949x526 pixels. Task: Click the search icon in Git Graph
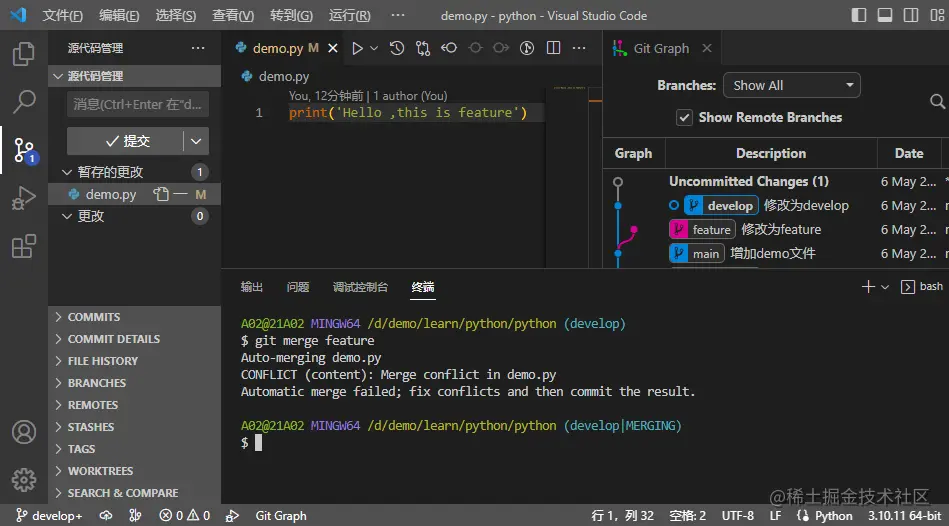[937, 101]
